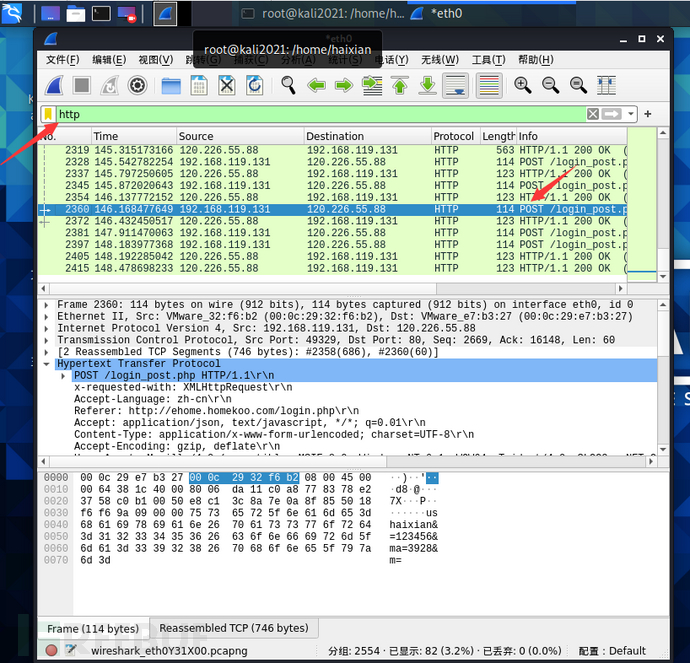Screen dimensions: 690x663
Task: Toggle auto-scroll during live capture
Action: point(455,85)
